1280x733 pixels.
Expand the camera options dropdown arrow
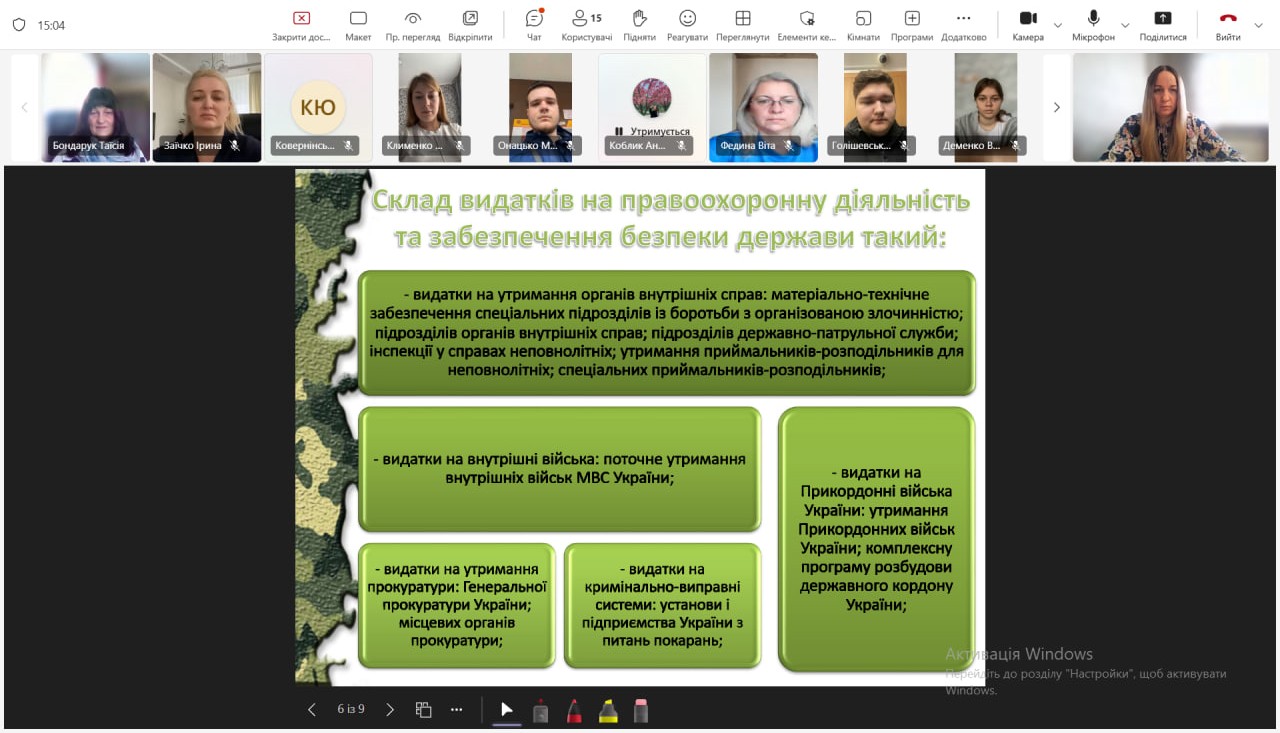click(x=1058, y=26)
